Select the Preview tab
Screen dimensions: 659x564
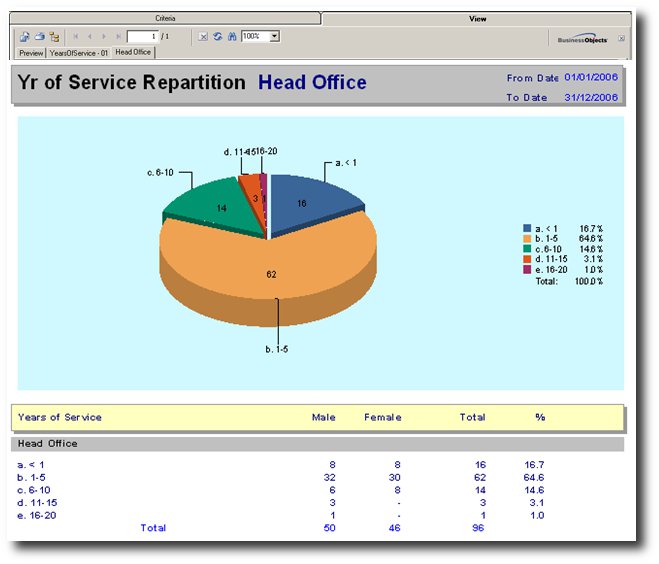tap(31, 51)
